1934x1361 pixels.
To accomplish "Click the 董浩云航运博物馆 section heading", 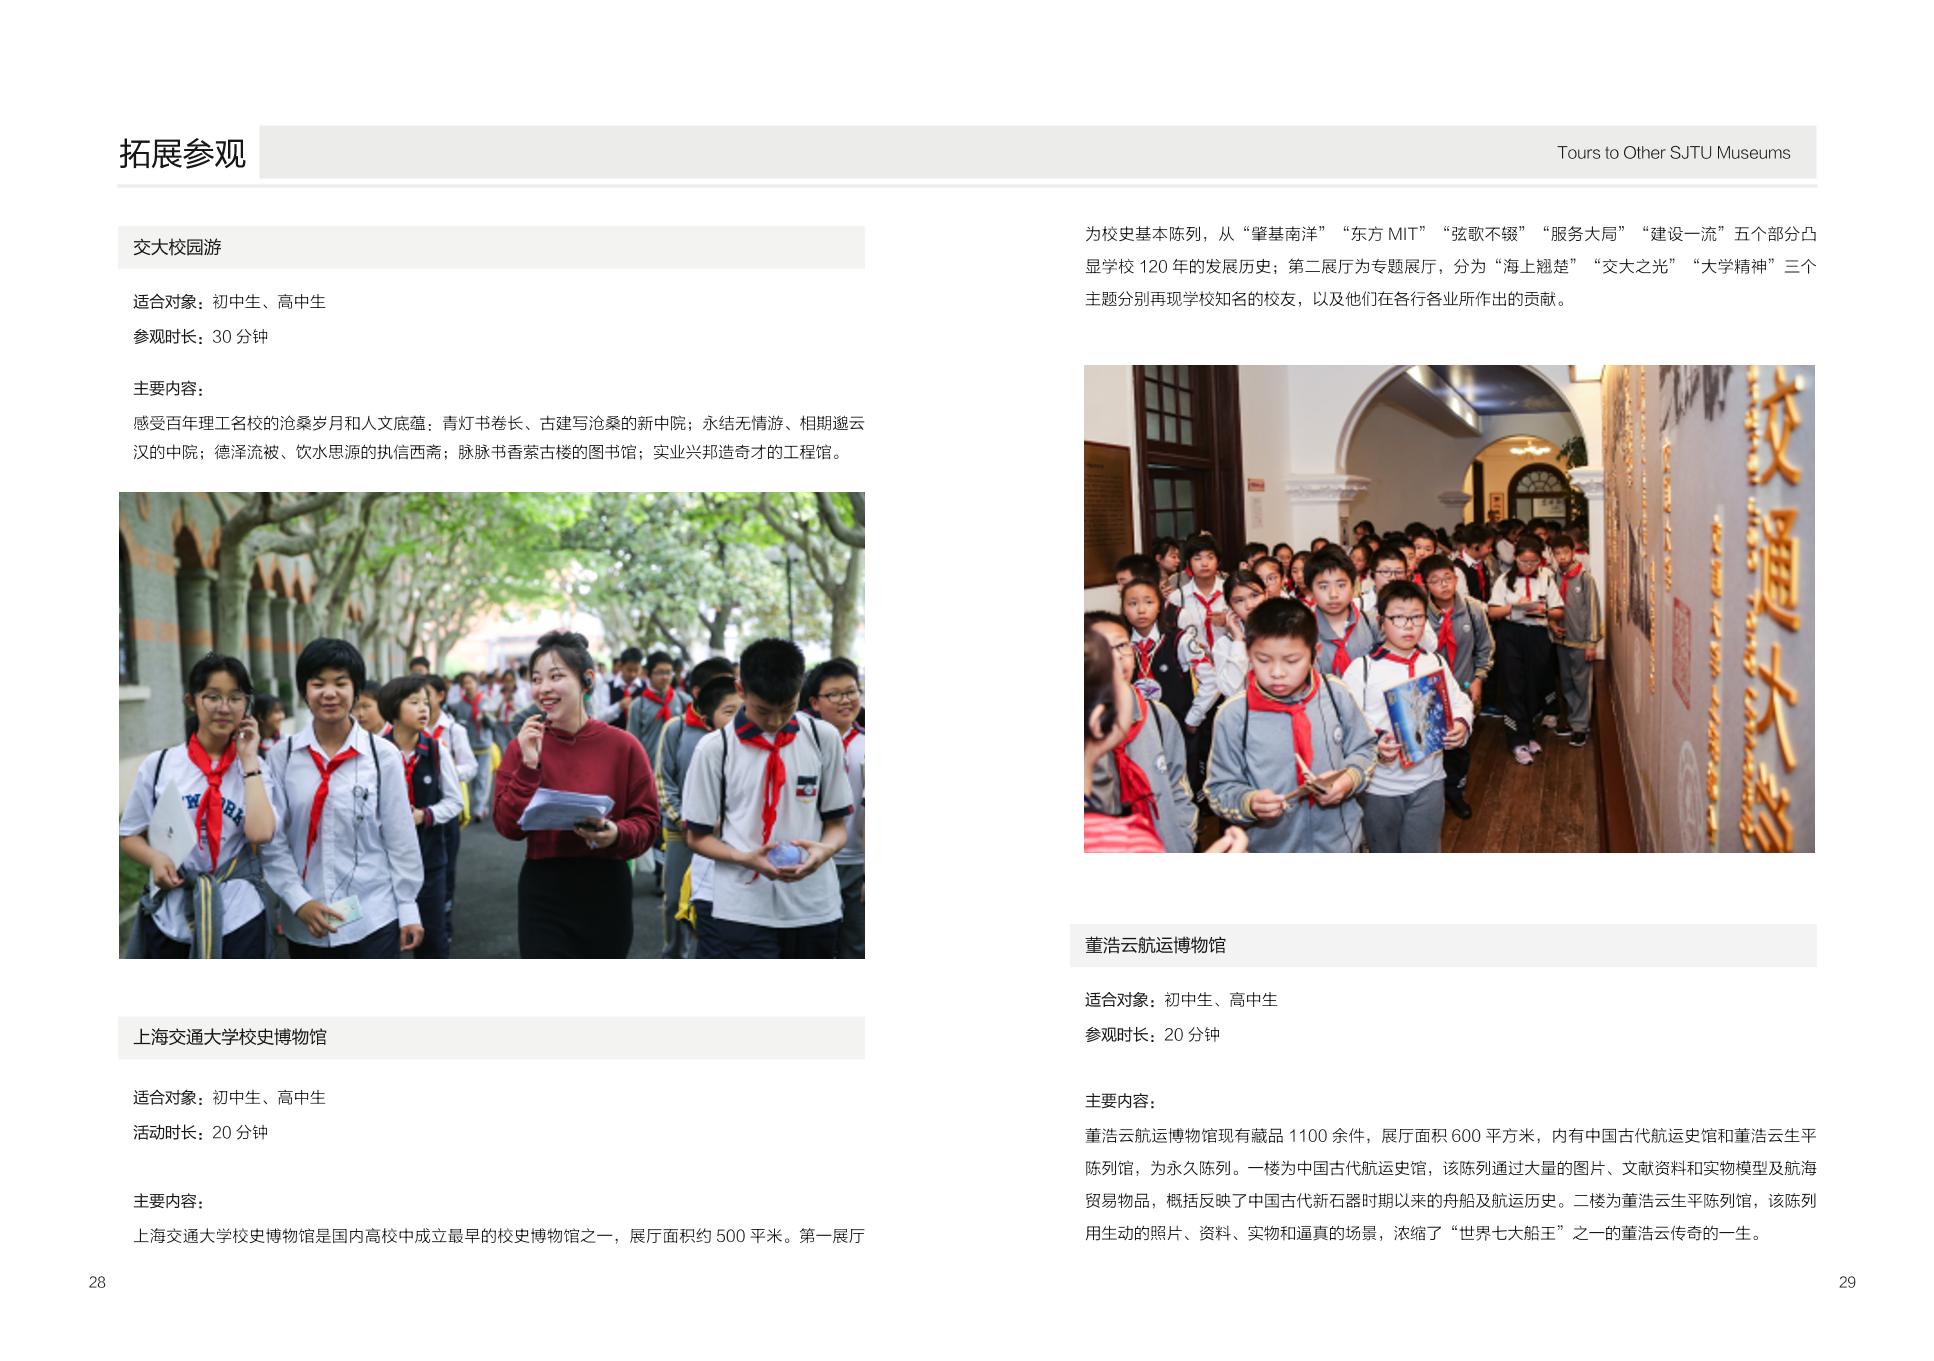I will pos(1155,945).
